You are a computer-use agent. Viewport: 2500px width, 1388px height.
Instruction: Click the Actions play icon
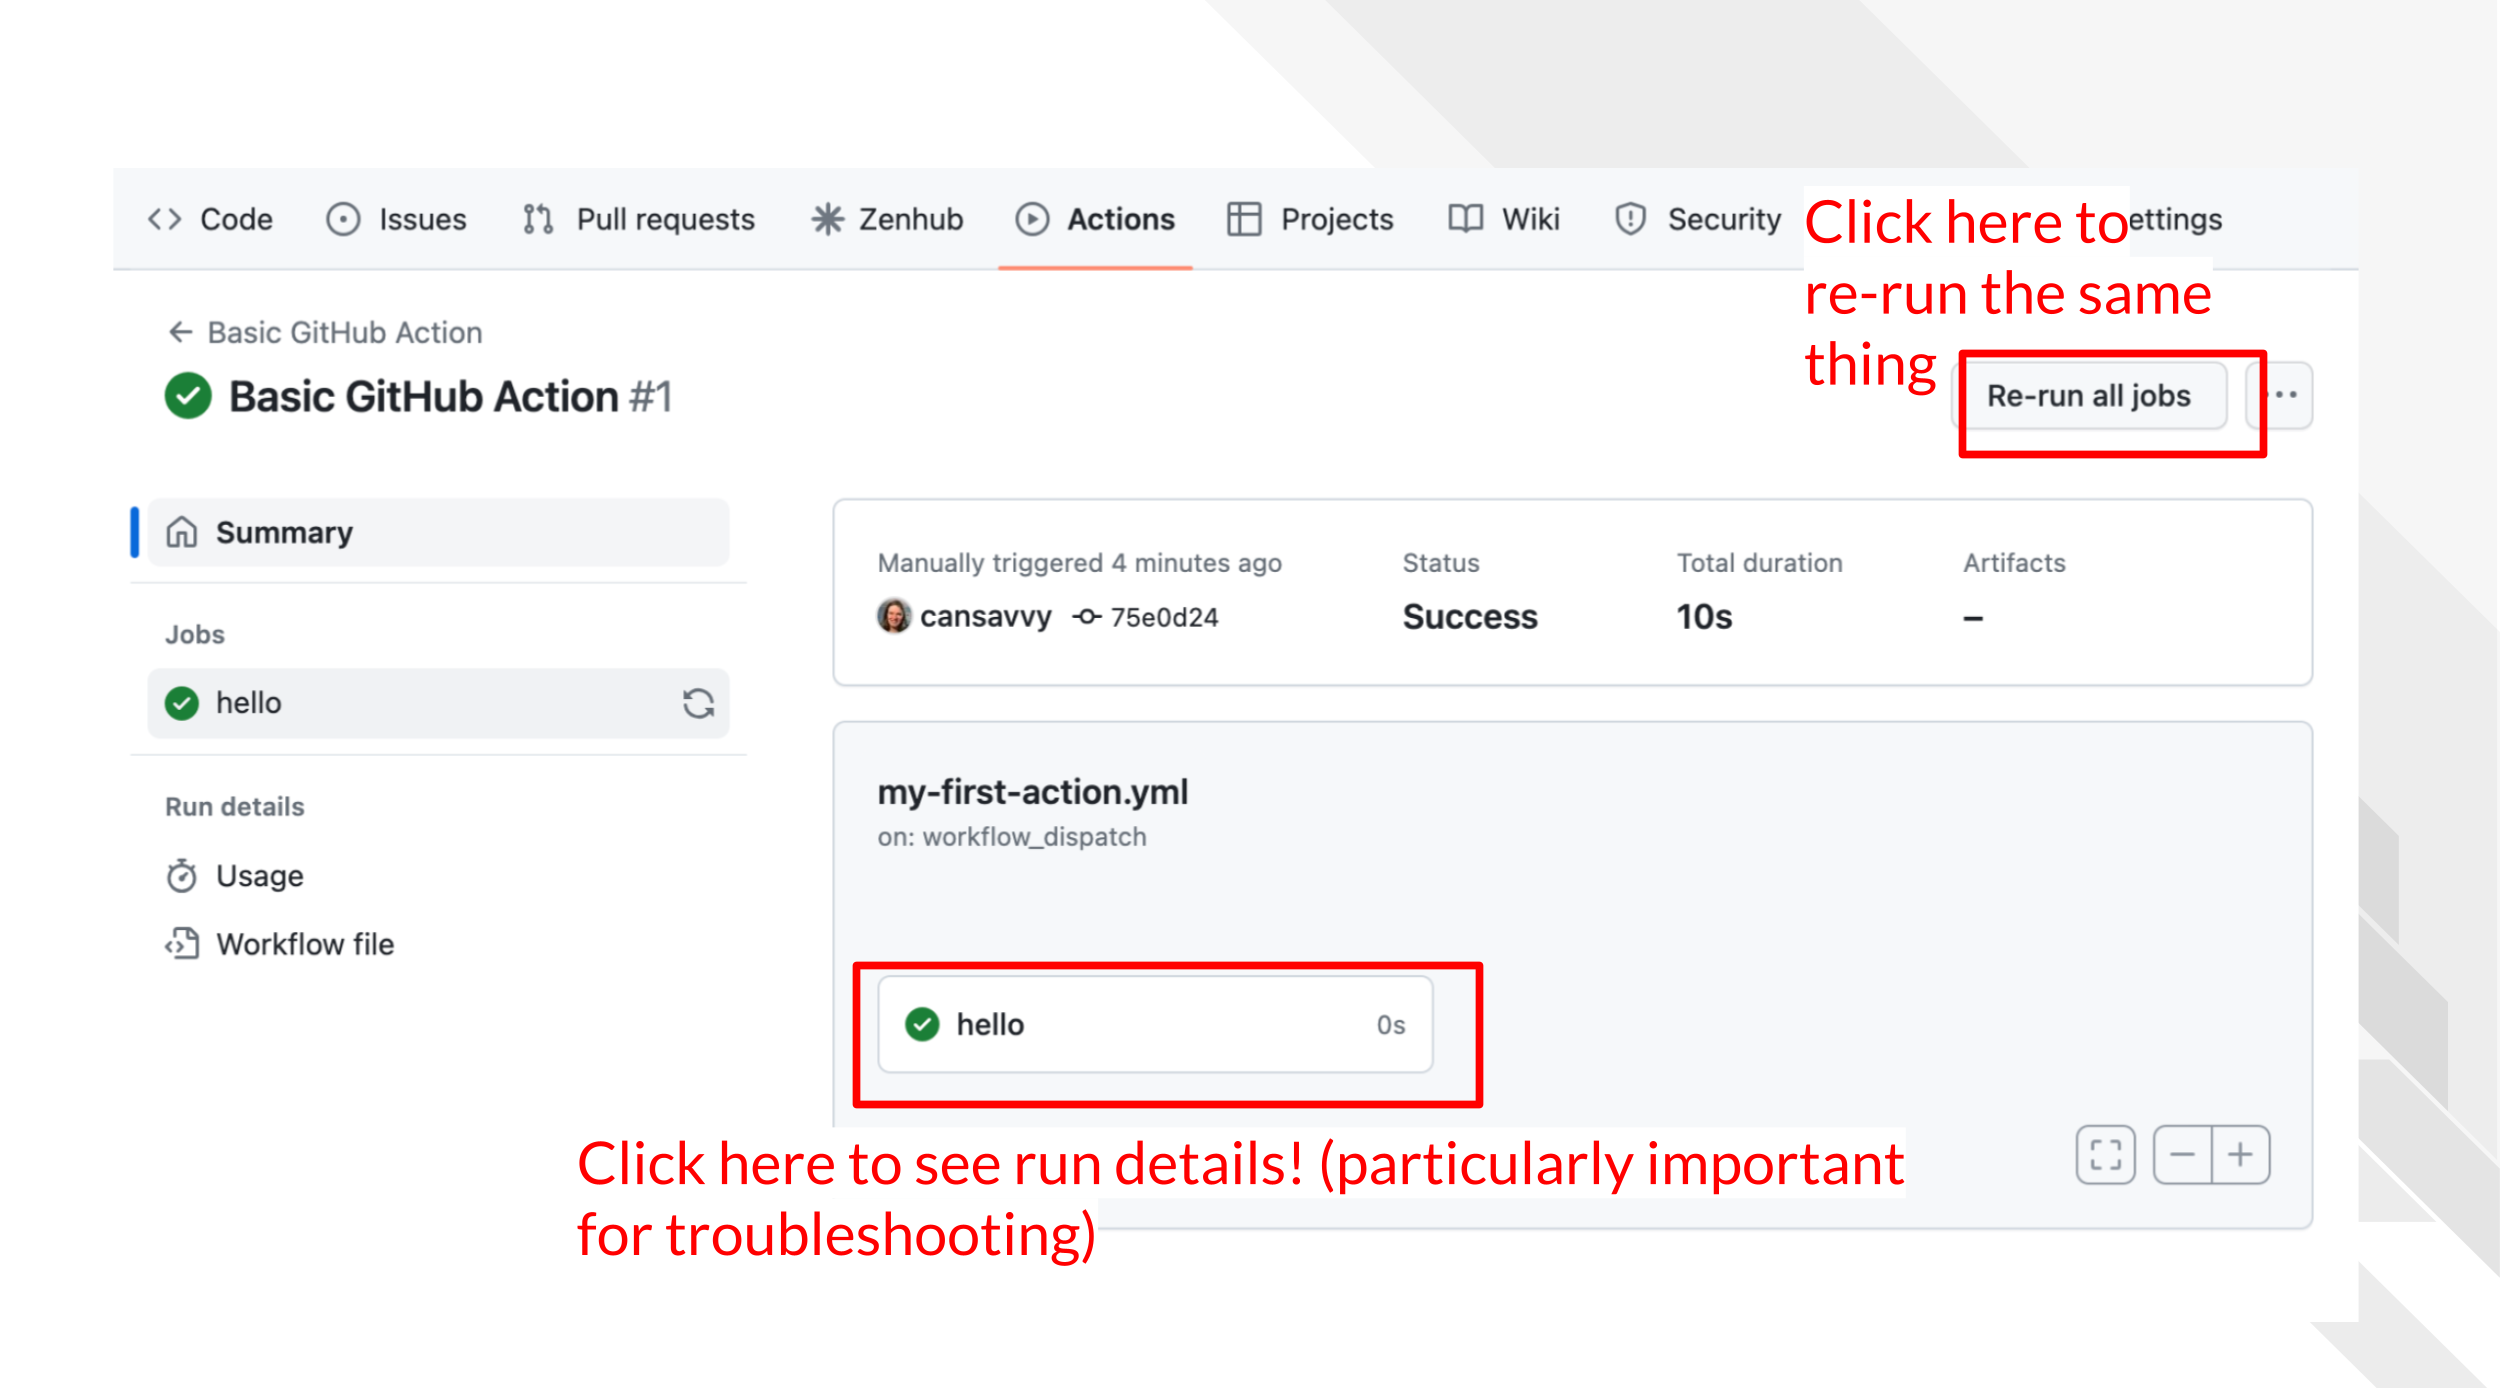[1032, 219]
